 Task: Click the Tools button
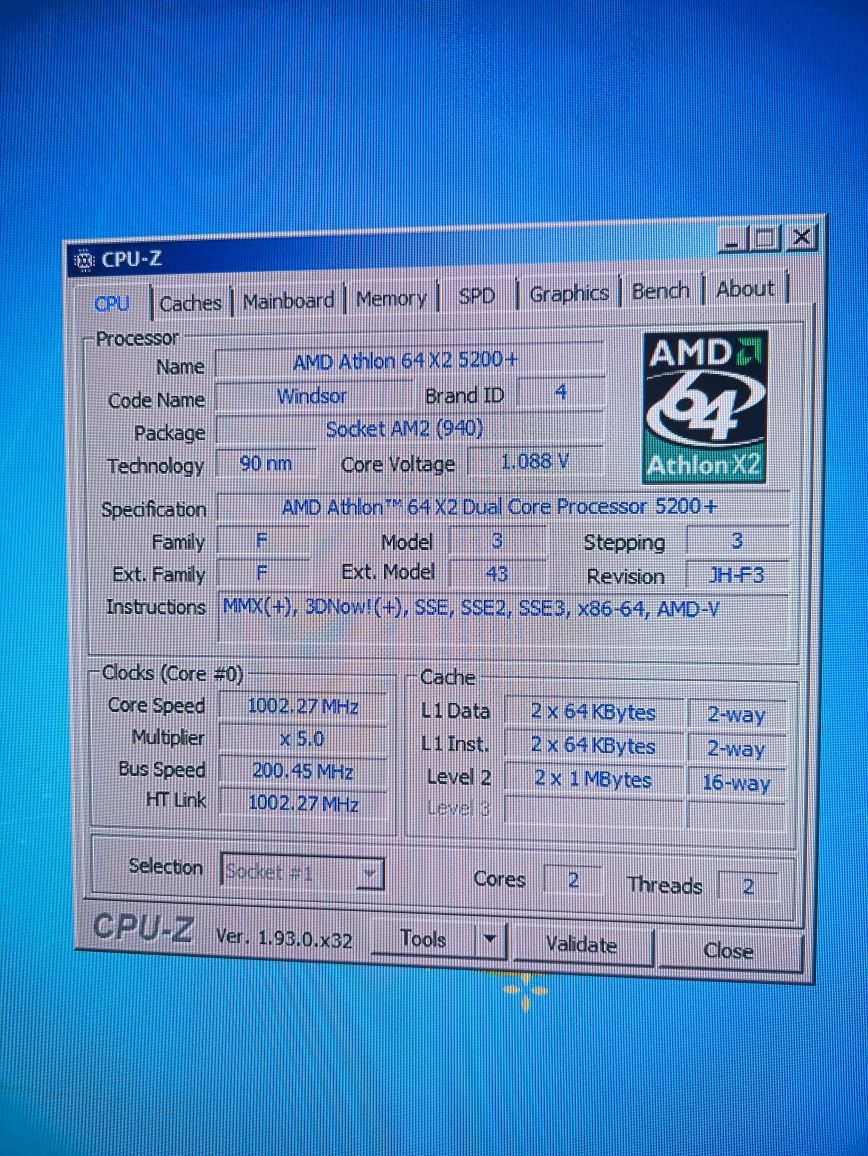[423, 939]
